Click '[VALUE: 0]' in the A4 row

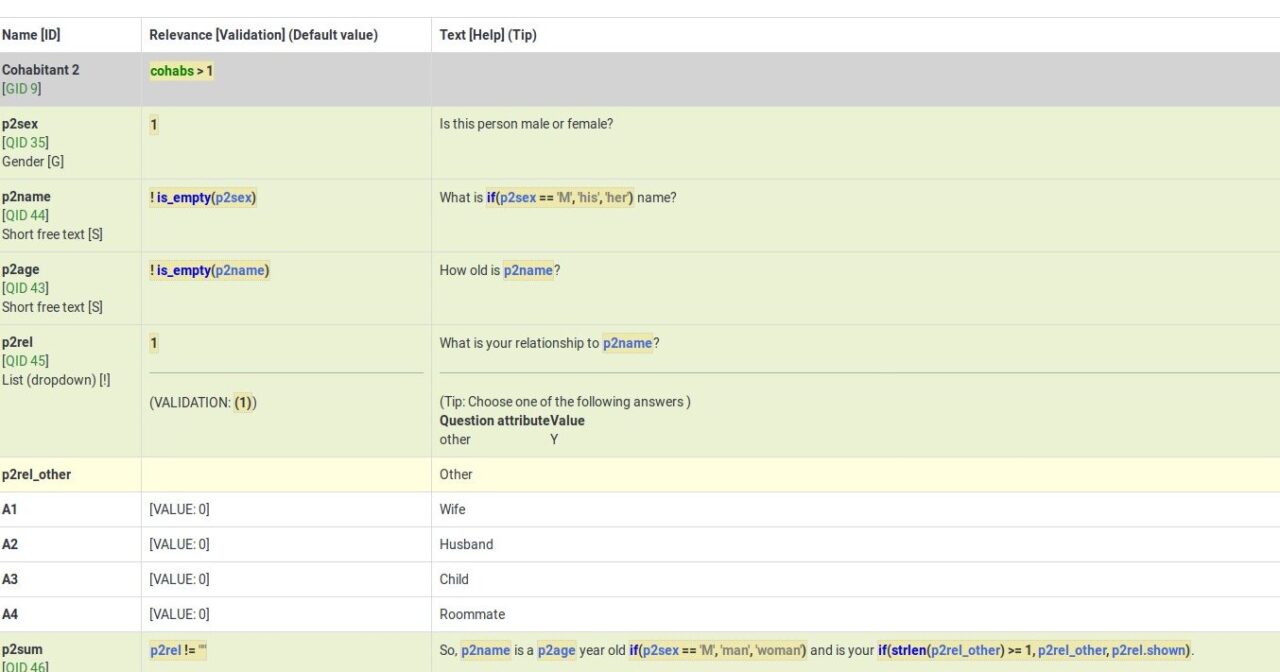(x=180, y=615)
